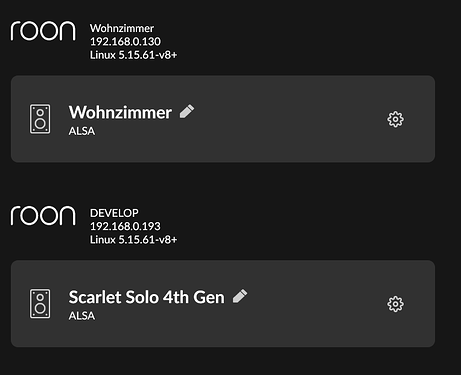Rename Scarlet Solo 4th Gen via pencil icon

[x=240, y=296]
